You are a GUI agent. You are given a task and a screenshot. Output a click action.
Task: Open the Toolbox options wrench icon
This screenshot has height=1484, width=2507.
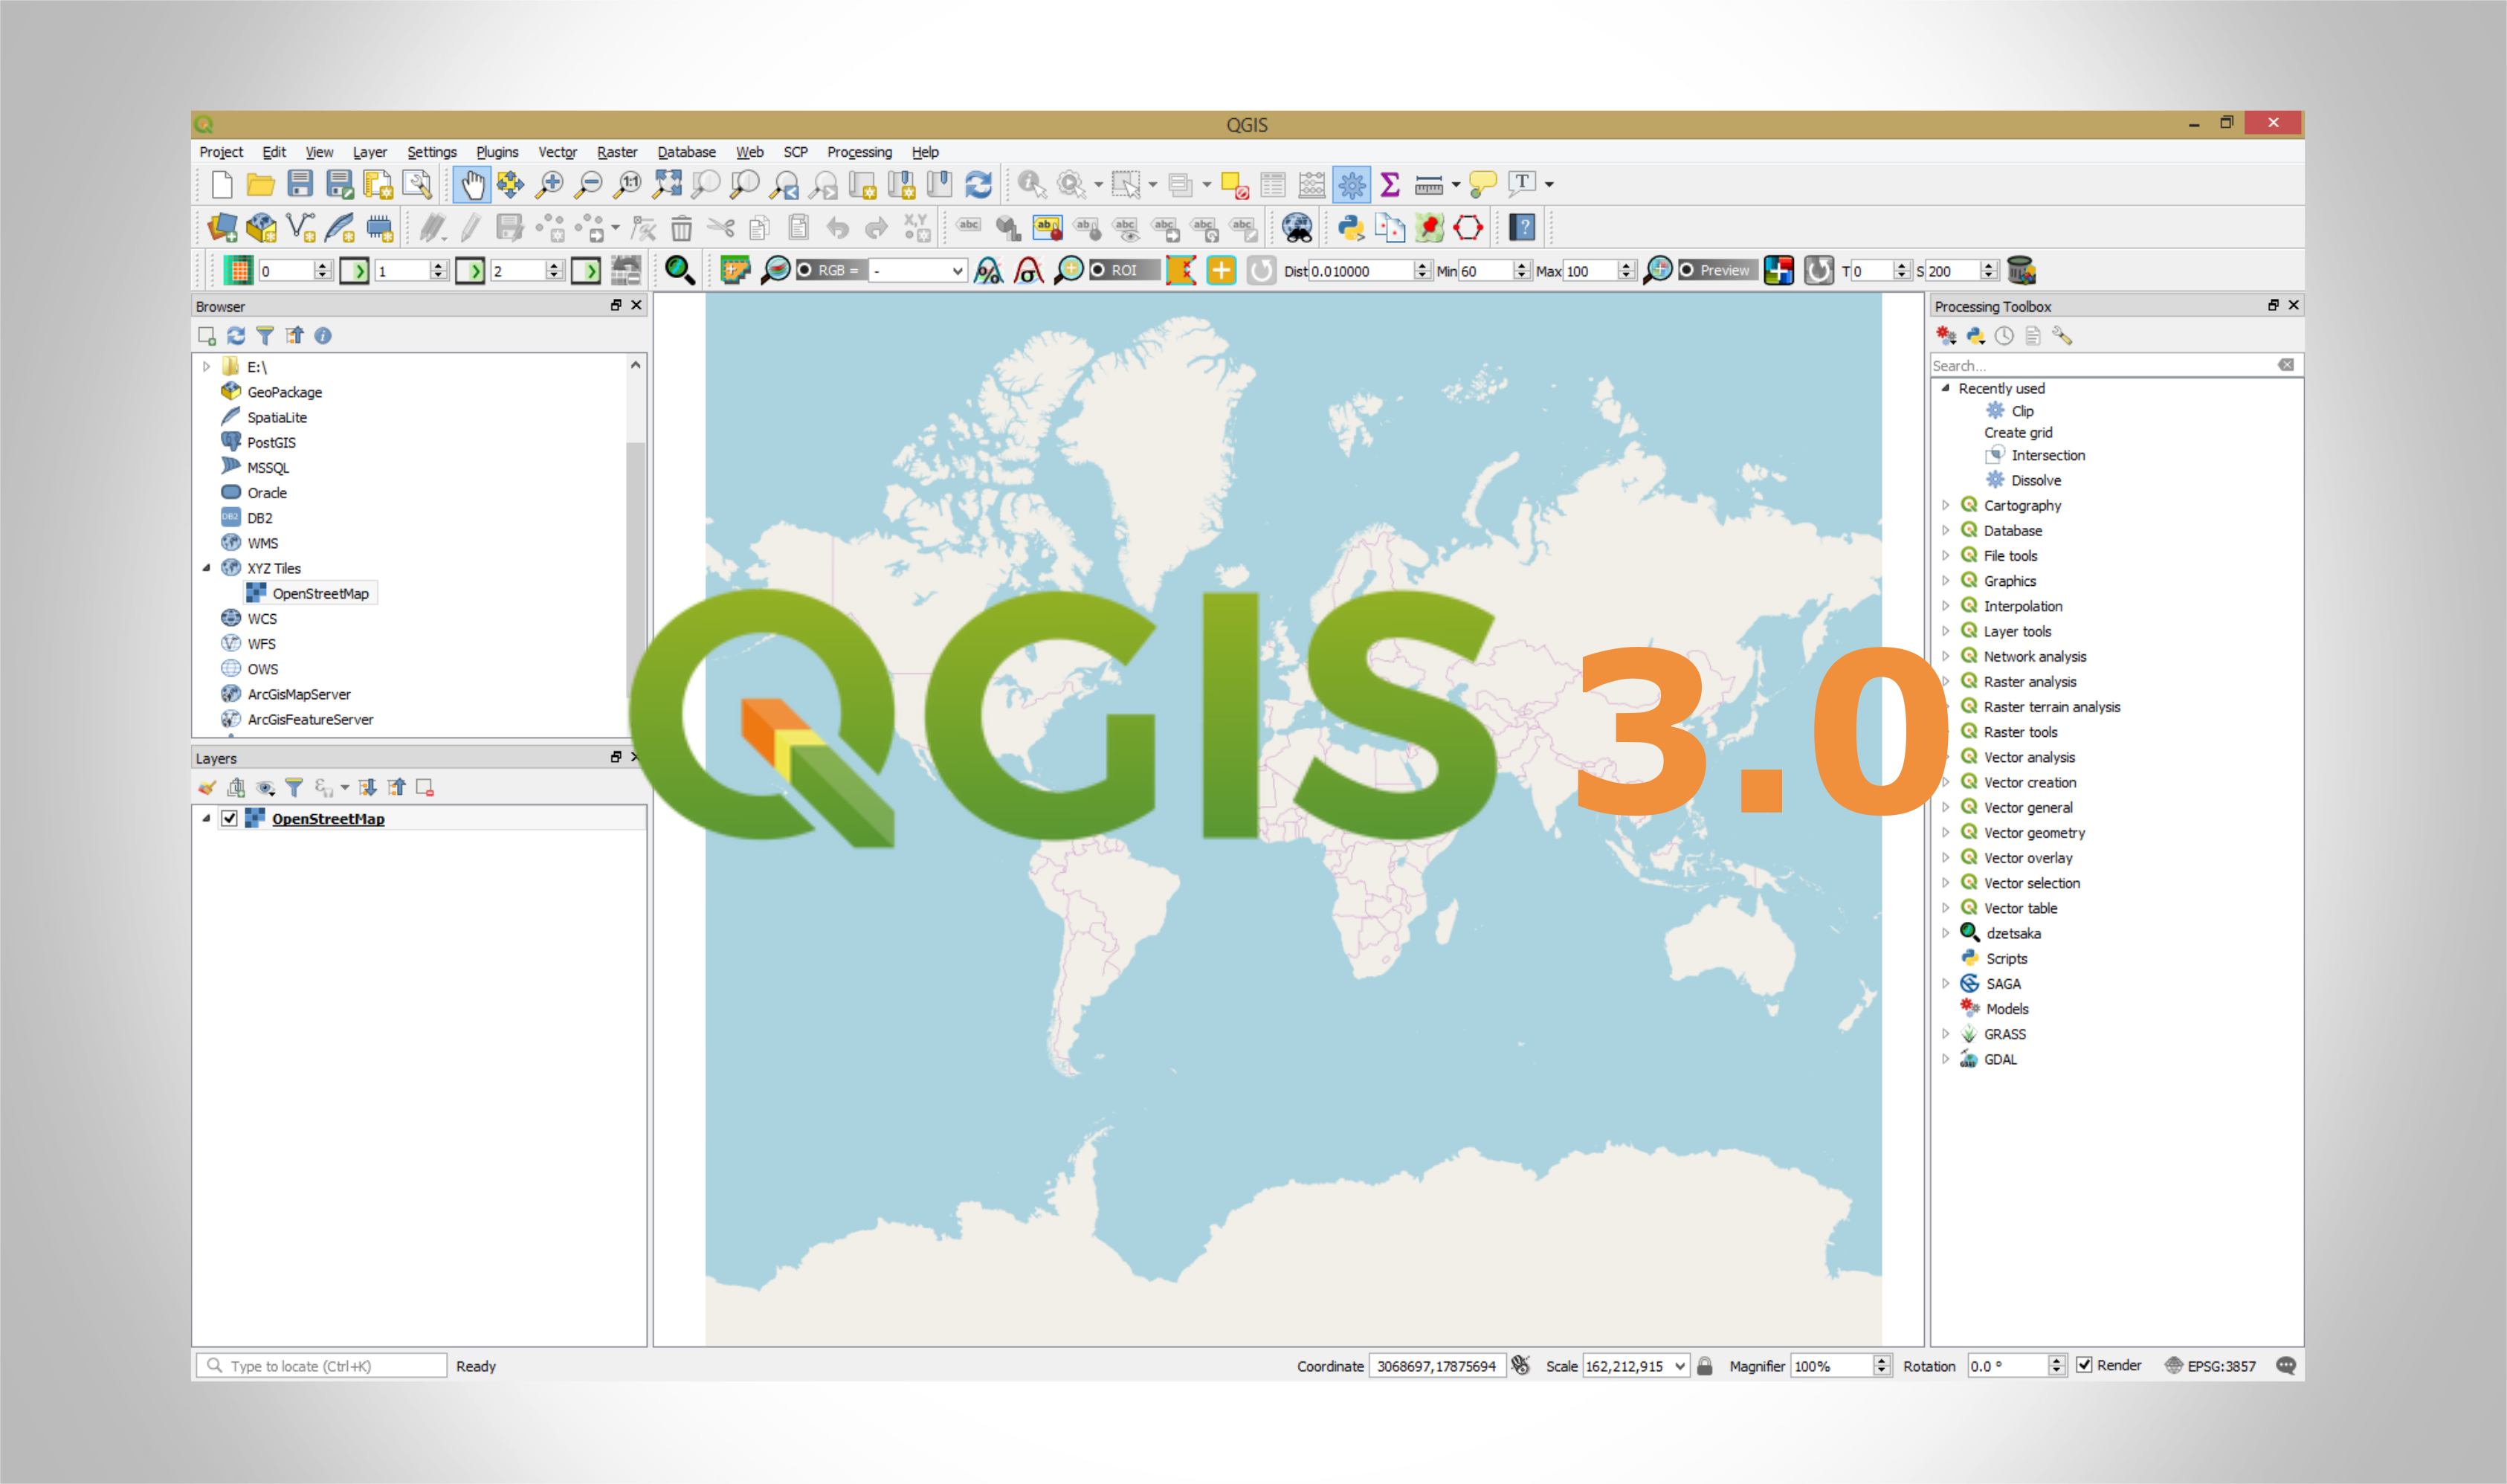[2062, 336]
